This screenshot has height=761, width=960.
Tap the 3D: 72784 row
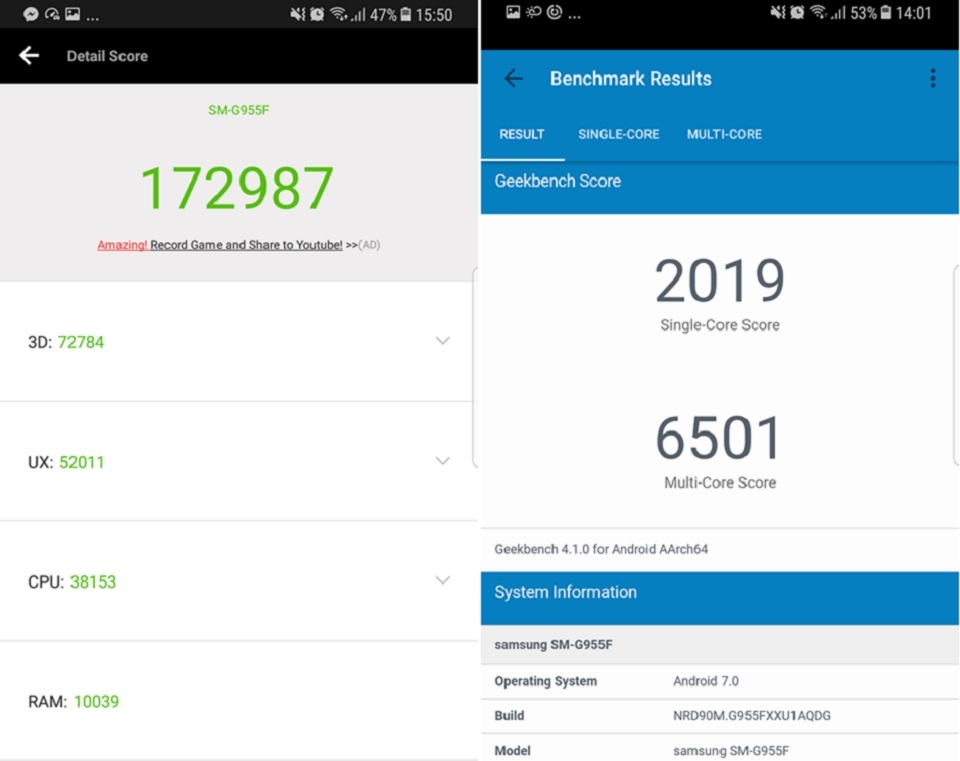pos(239,342)
